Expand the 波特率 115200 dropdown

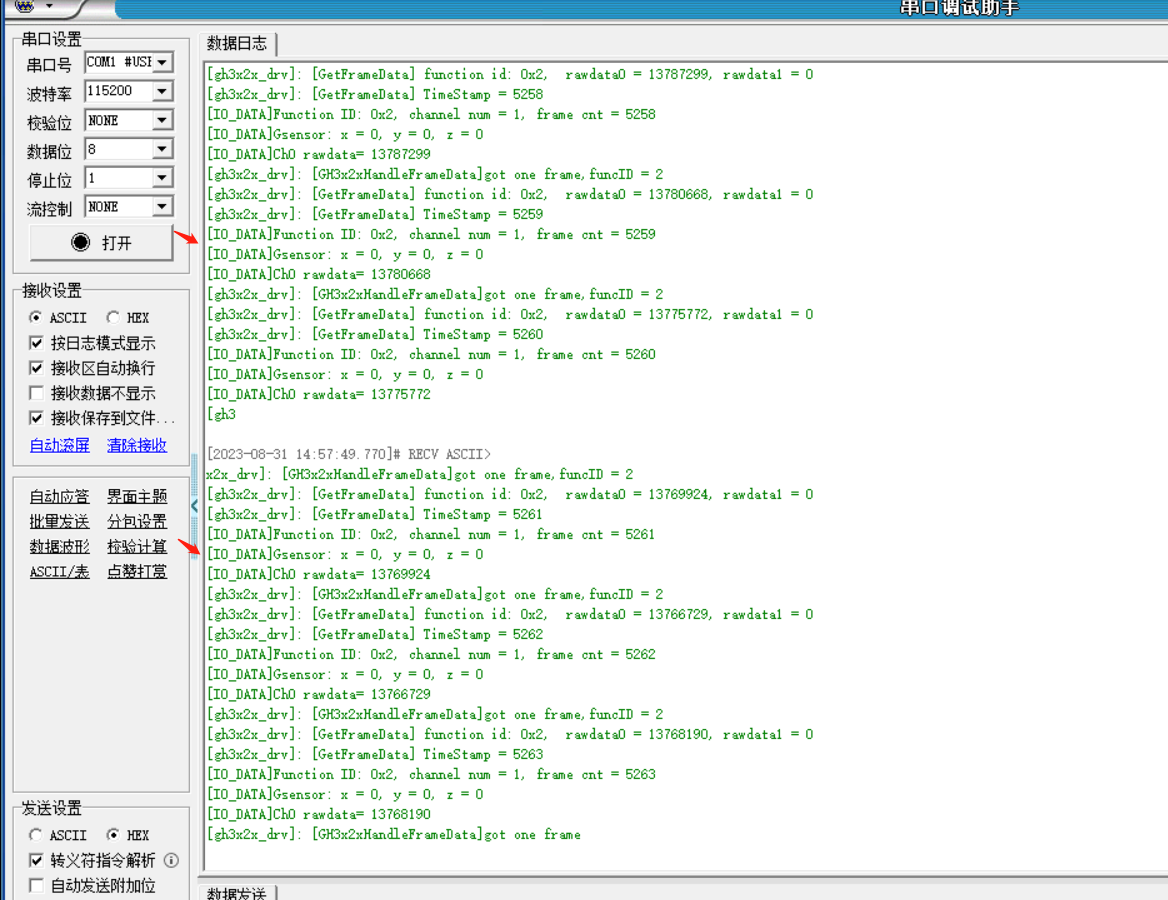point(162,91)
